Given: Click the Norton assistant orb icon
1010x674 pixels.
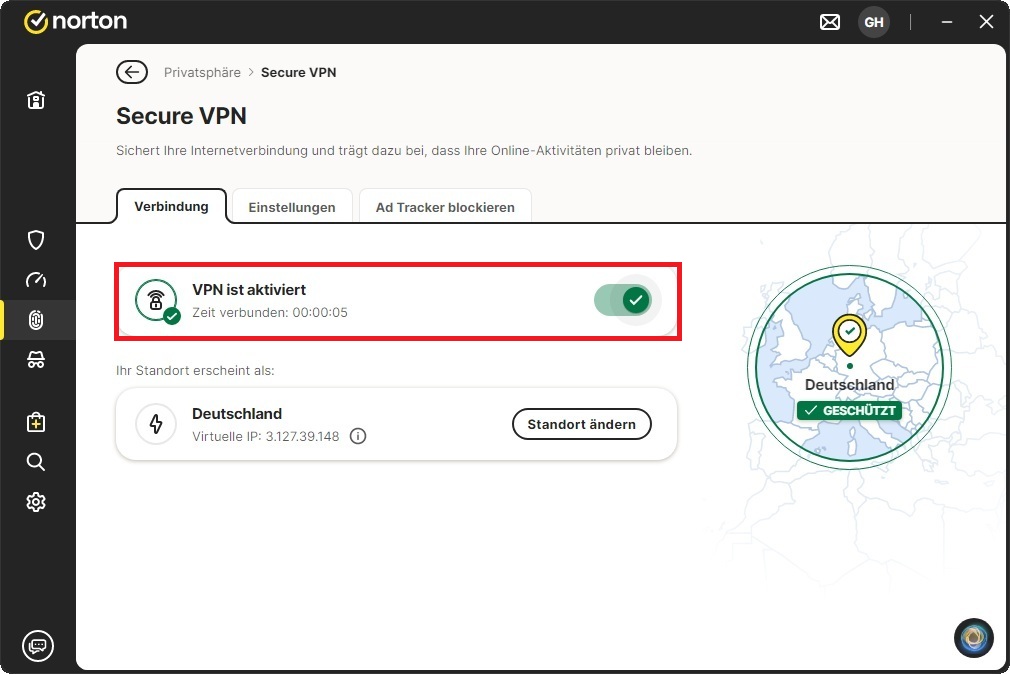Looking at the screenshot, I should pyautogui.click(x=973, y=637).
